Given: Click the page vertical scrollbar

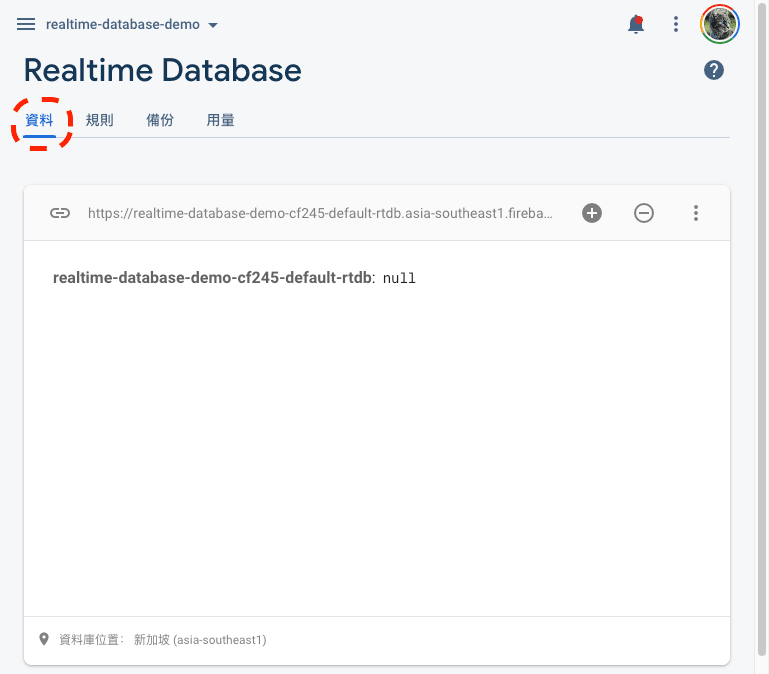Looking at the screenshot, I should [x=762, y=328].
